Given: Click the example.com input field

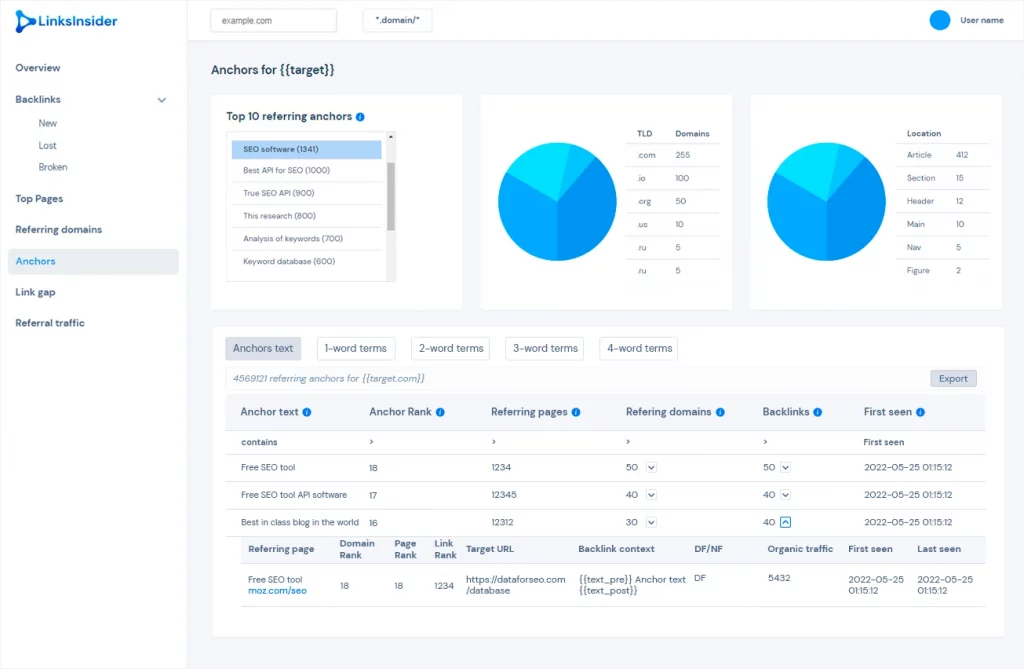Looking at the screenshot, I should [274, 21].
